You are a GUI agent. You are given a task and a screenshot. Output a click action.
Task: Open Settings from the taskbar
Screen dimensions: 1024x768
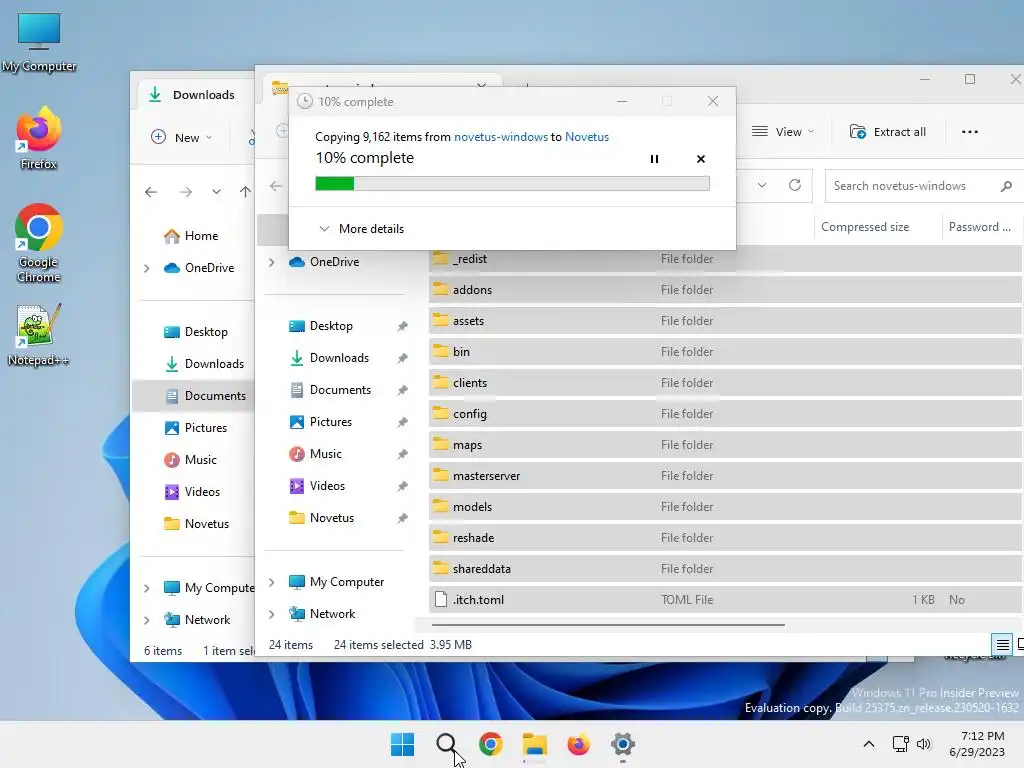(x=622, y=744)
